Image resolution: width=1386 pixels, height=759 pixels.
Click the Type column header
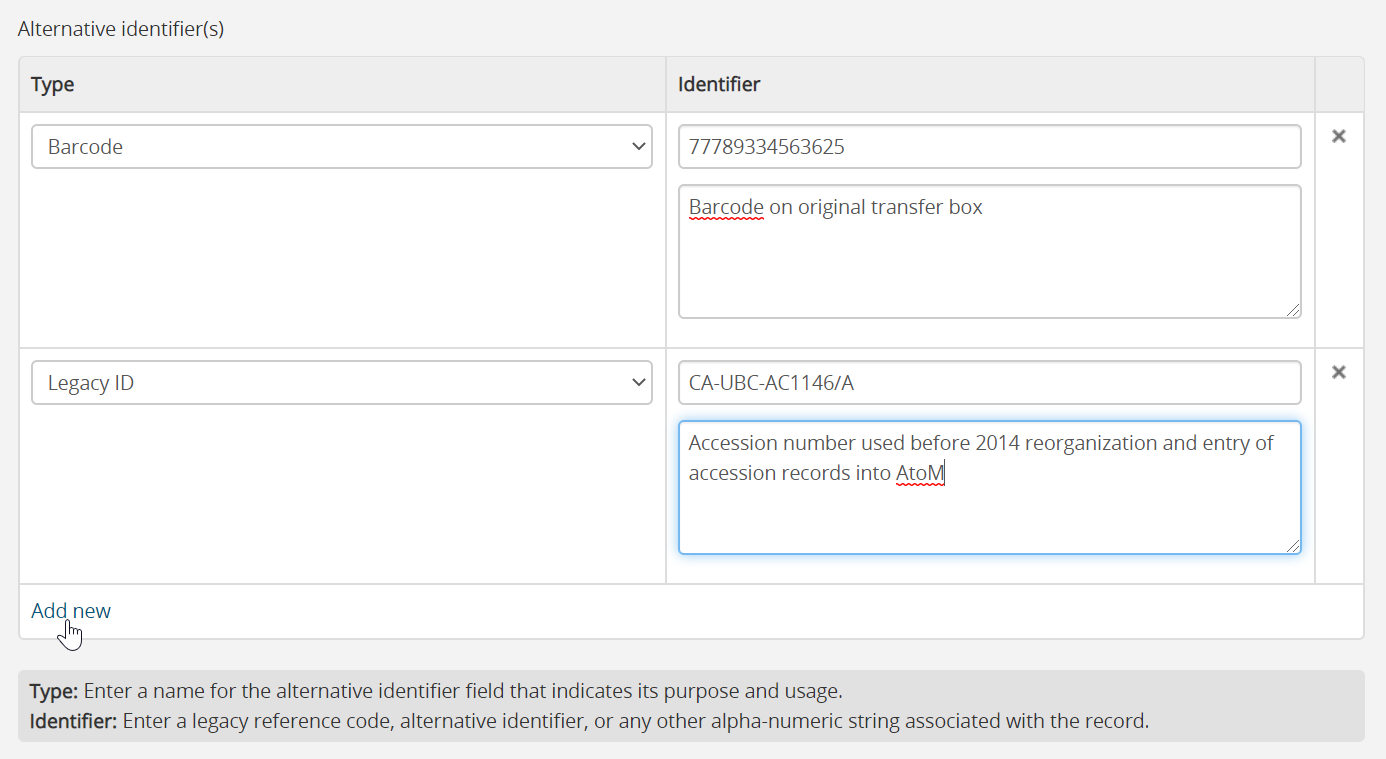(x=53, y=85)
